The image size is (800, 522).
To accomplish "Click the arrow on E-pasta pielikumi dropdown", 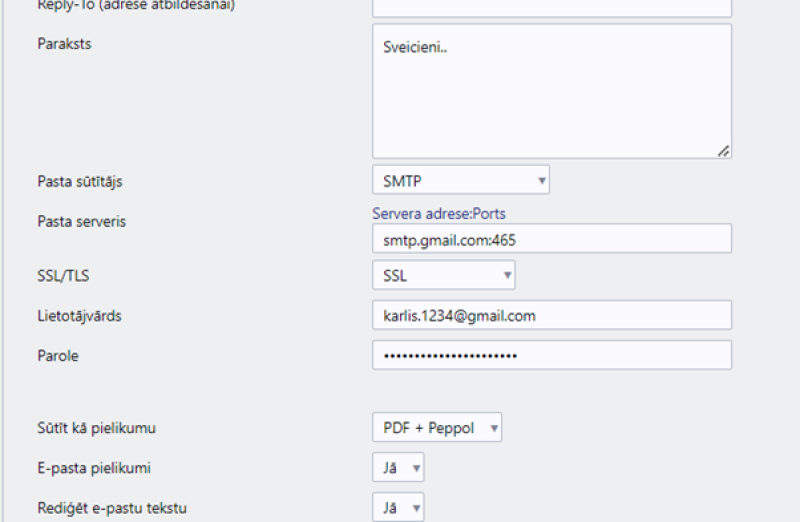I will (416, 467).
